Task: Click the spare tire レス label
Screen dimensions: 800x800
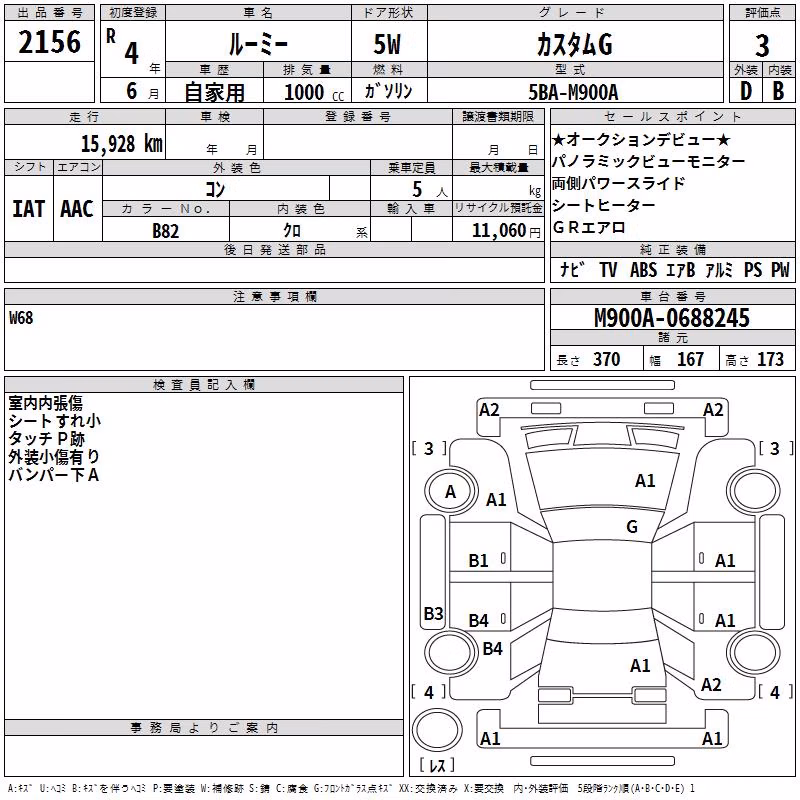Action: tap(437, 764)
